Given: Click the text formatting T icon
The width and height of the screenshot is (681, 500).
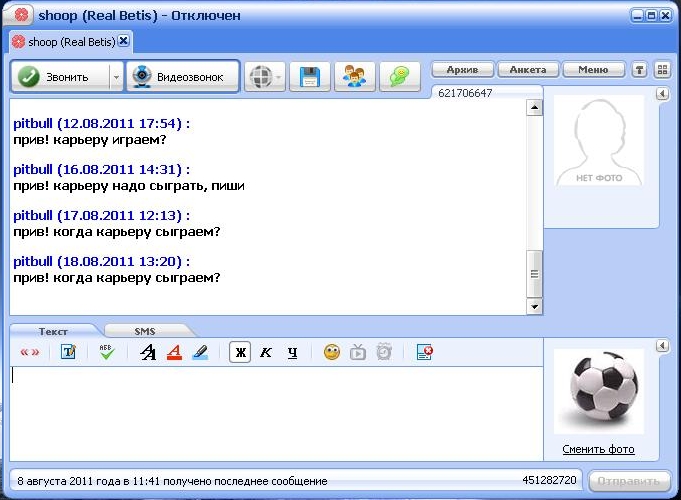Looking at the screenshot, I should (68, 352).
